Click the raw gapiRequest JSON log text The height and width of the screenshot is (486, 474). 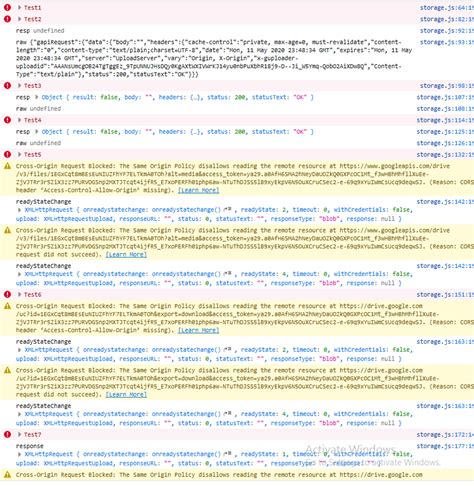[214, 58]
